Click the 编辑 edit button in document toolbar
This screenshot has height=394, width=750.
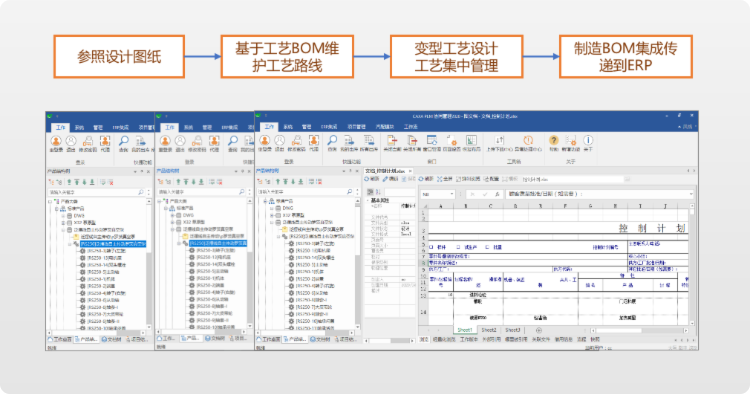(390, 179)
